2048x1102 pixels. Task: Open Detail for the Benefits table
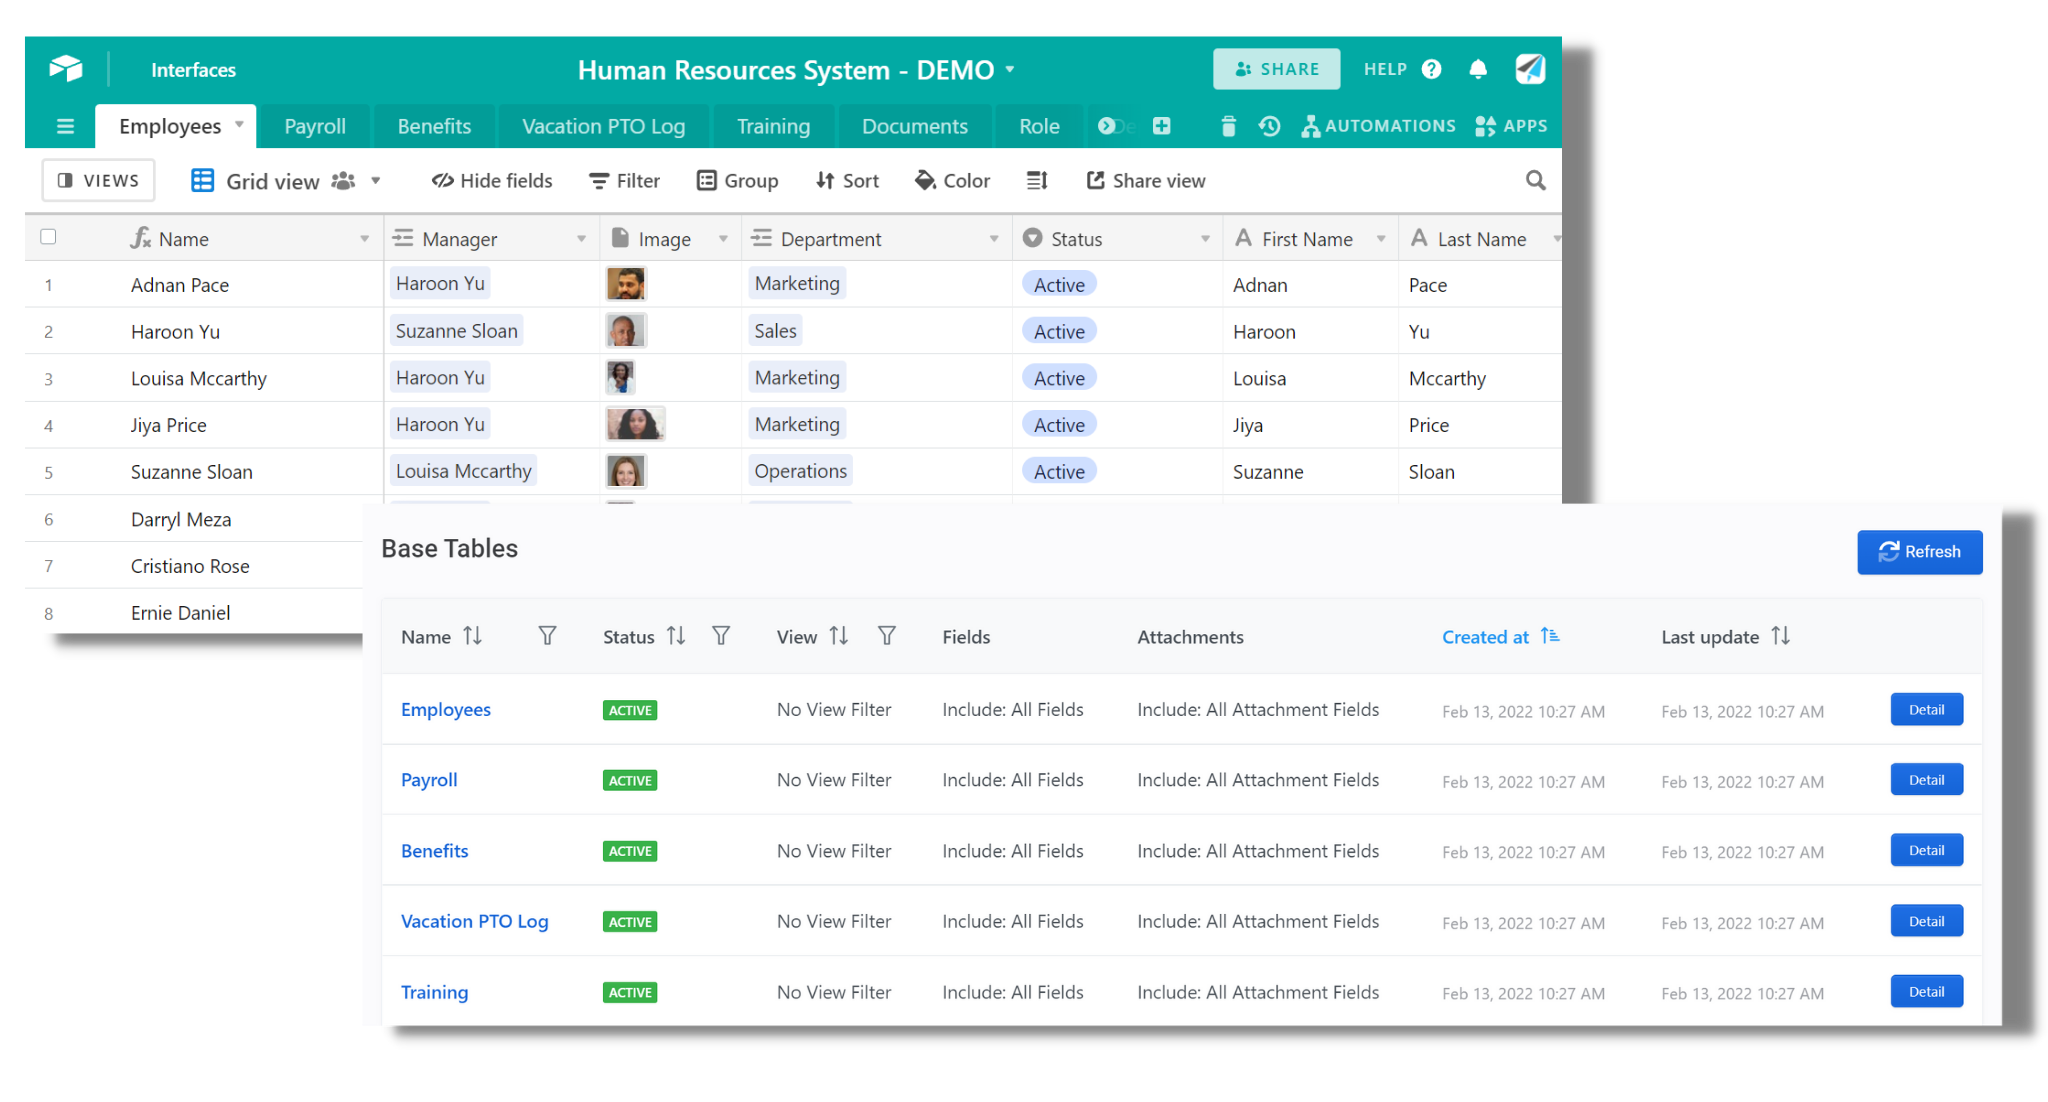coord(1925,849)
